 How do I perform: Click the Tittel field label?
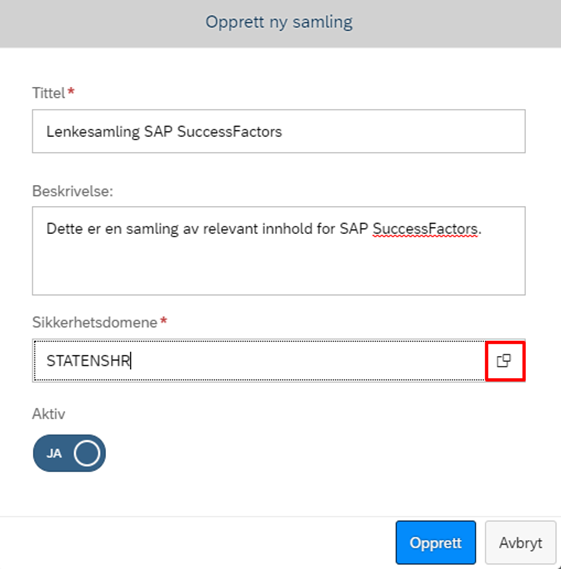tap(49, 93)
